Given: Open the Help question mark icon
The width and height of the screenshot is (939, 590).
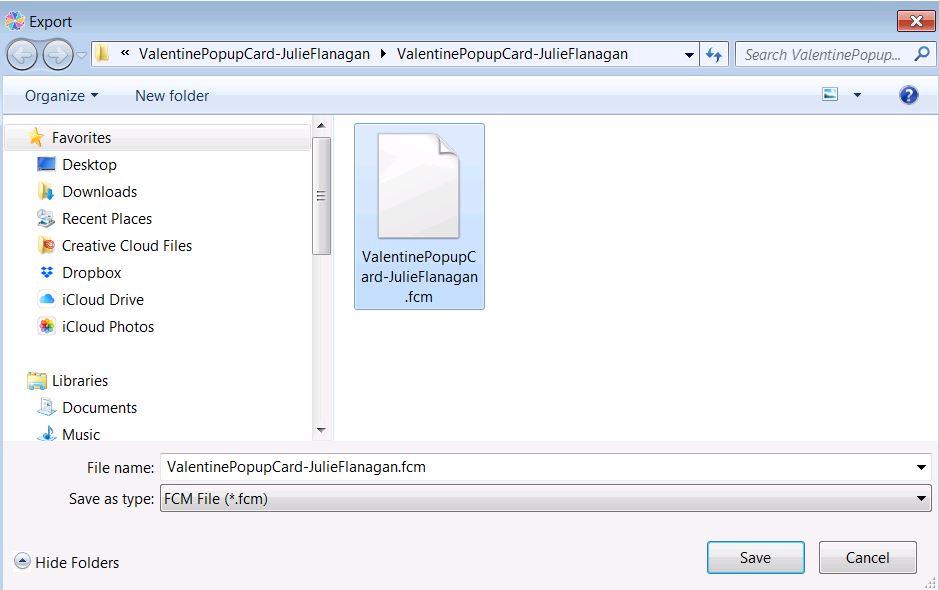Looking at the screenshot, I should coord(907,95).
